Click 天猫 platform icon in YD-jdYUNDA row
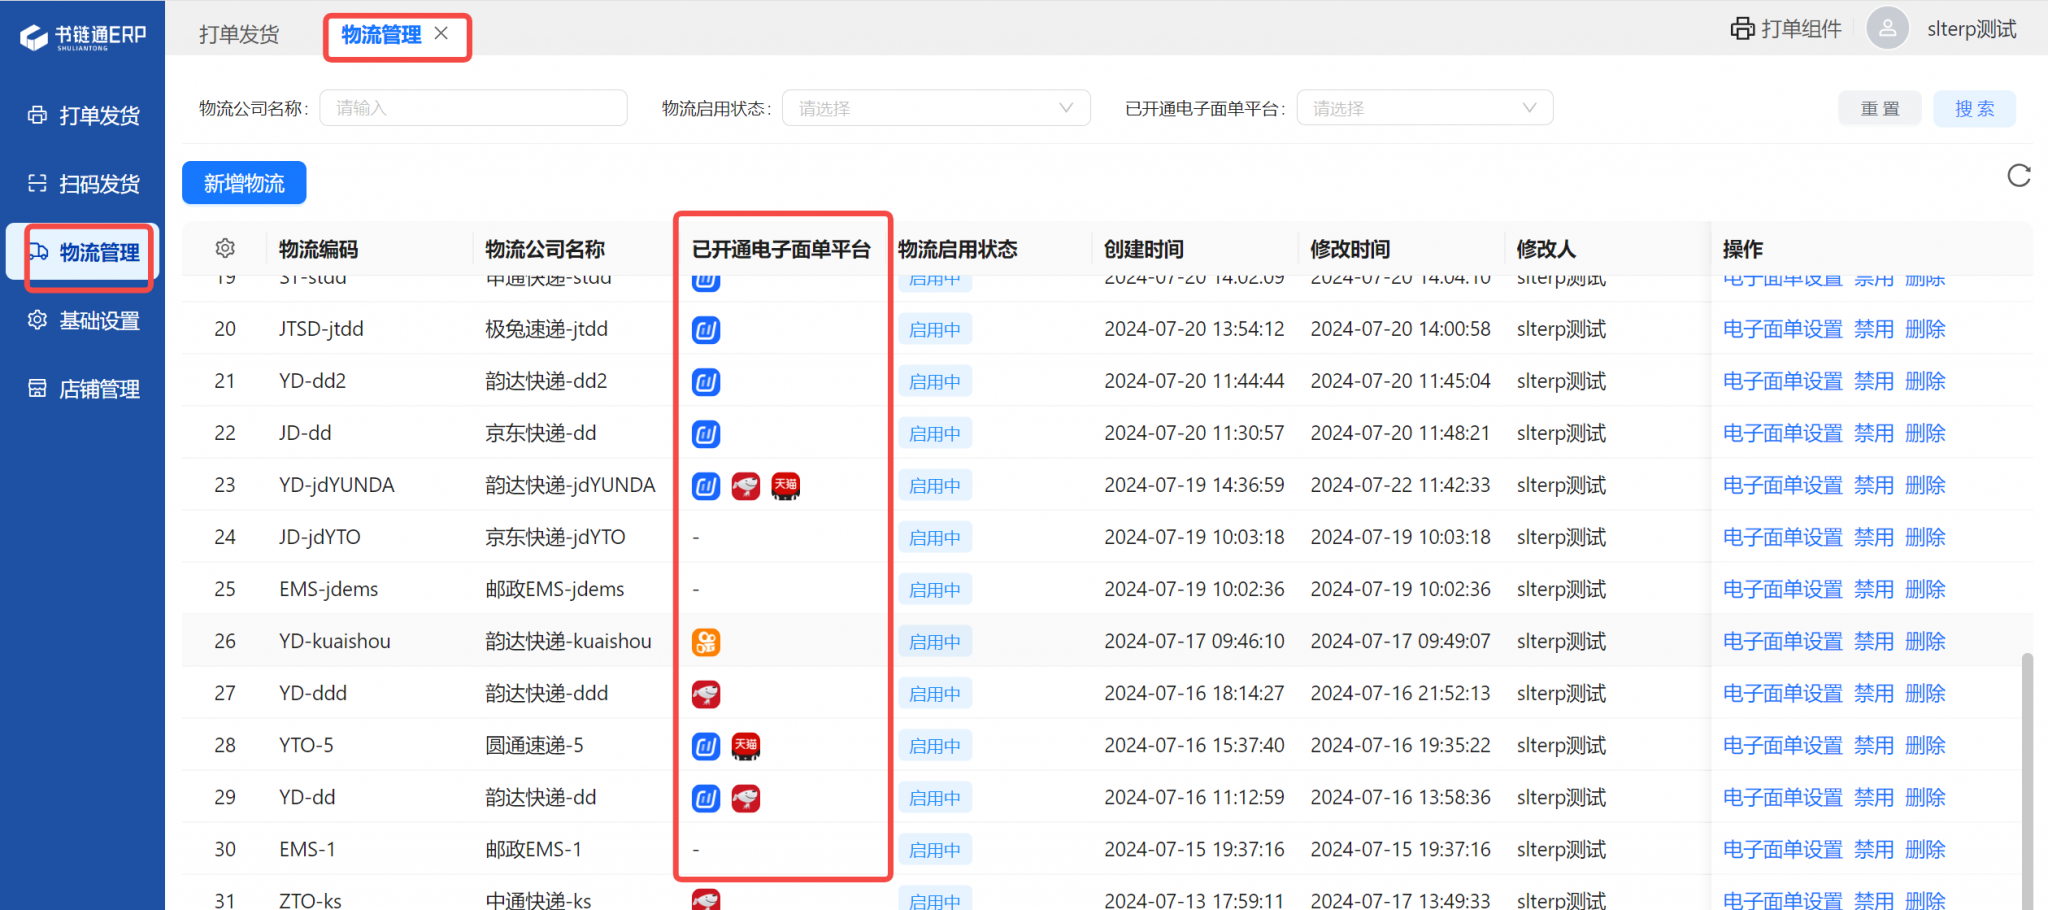Viewport: 2048px width, 910px height. [x=786, y=486]
